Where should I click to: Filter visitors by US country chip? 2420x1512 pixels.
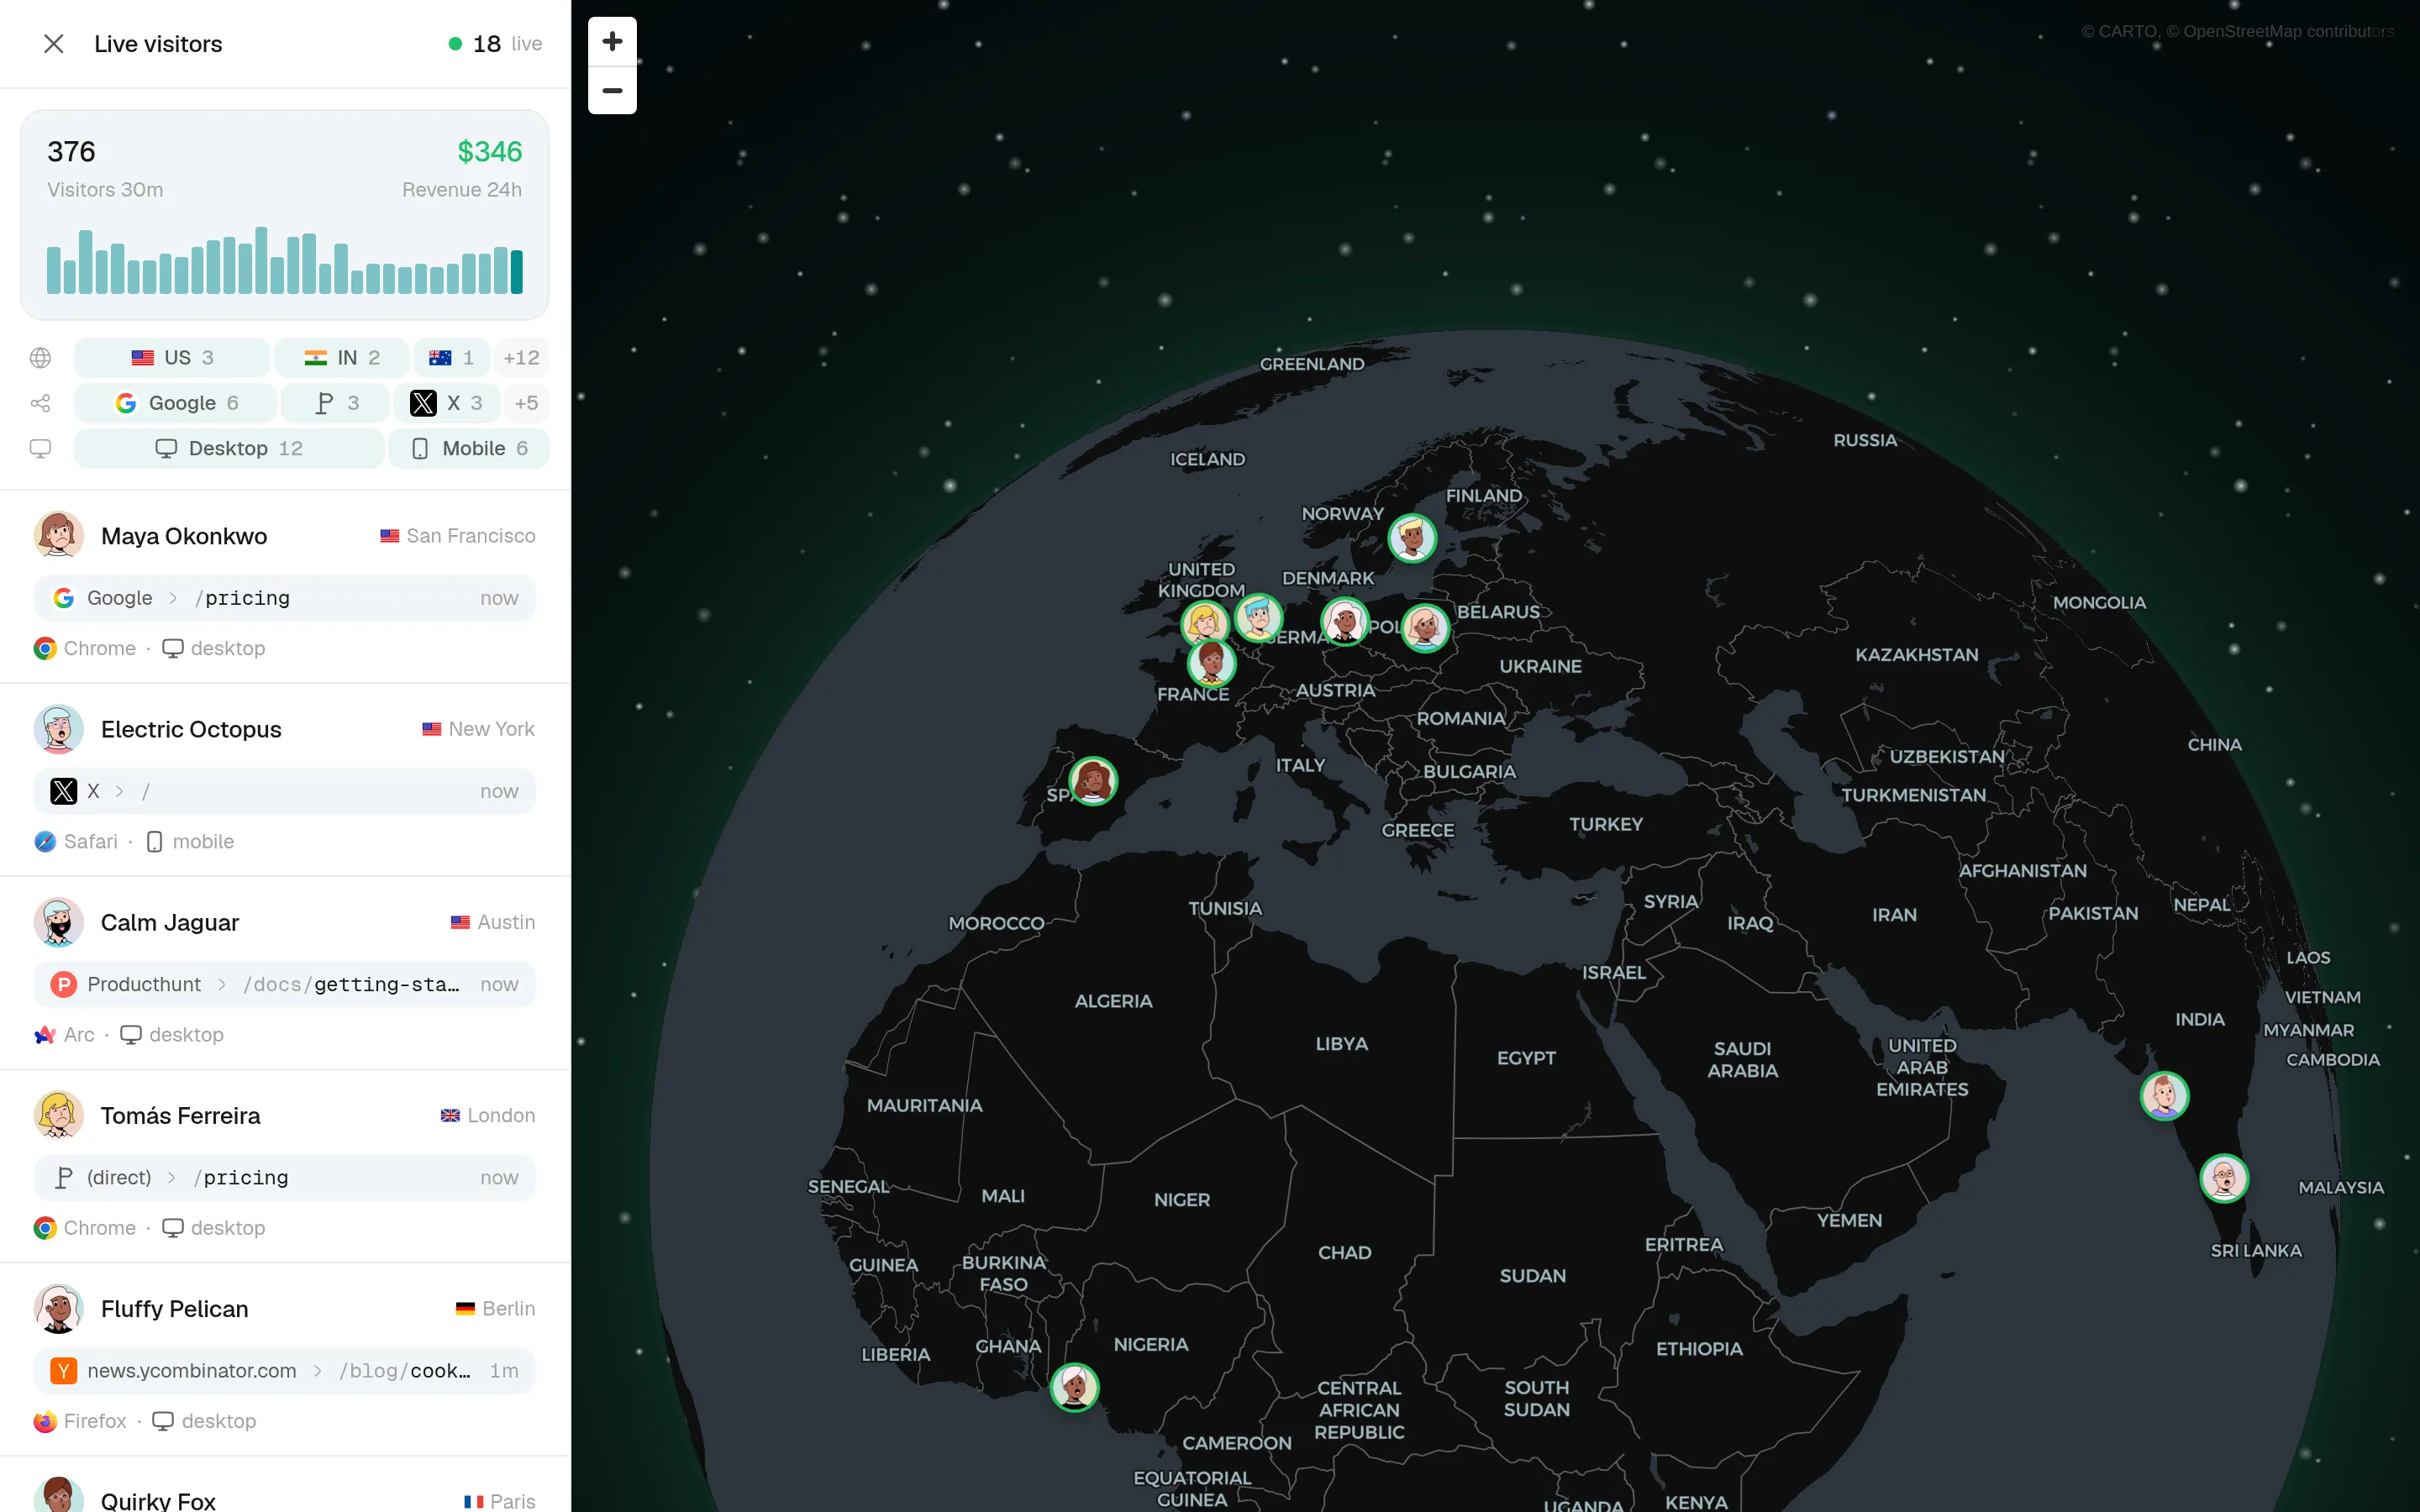(x=172, y=358)
